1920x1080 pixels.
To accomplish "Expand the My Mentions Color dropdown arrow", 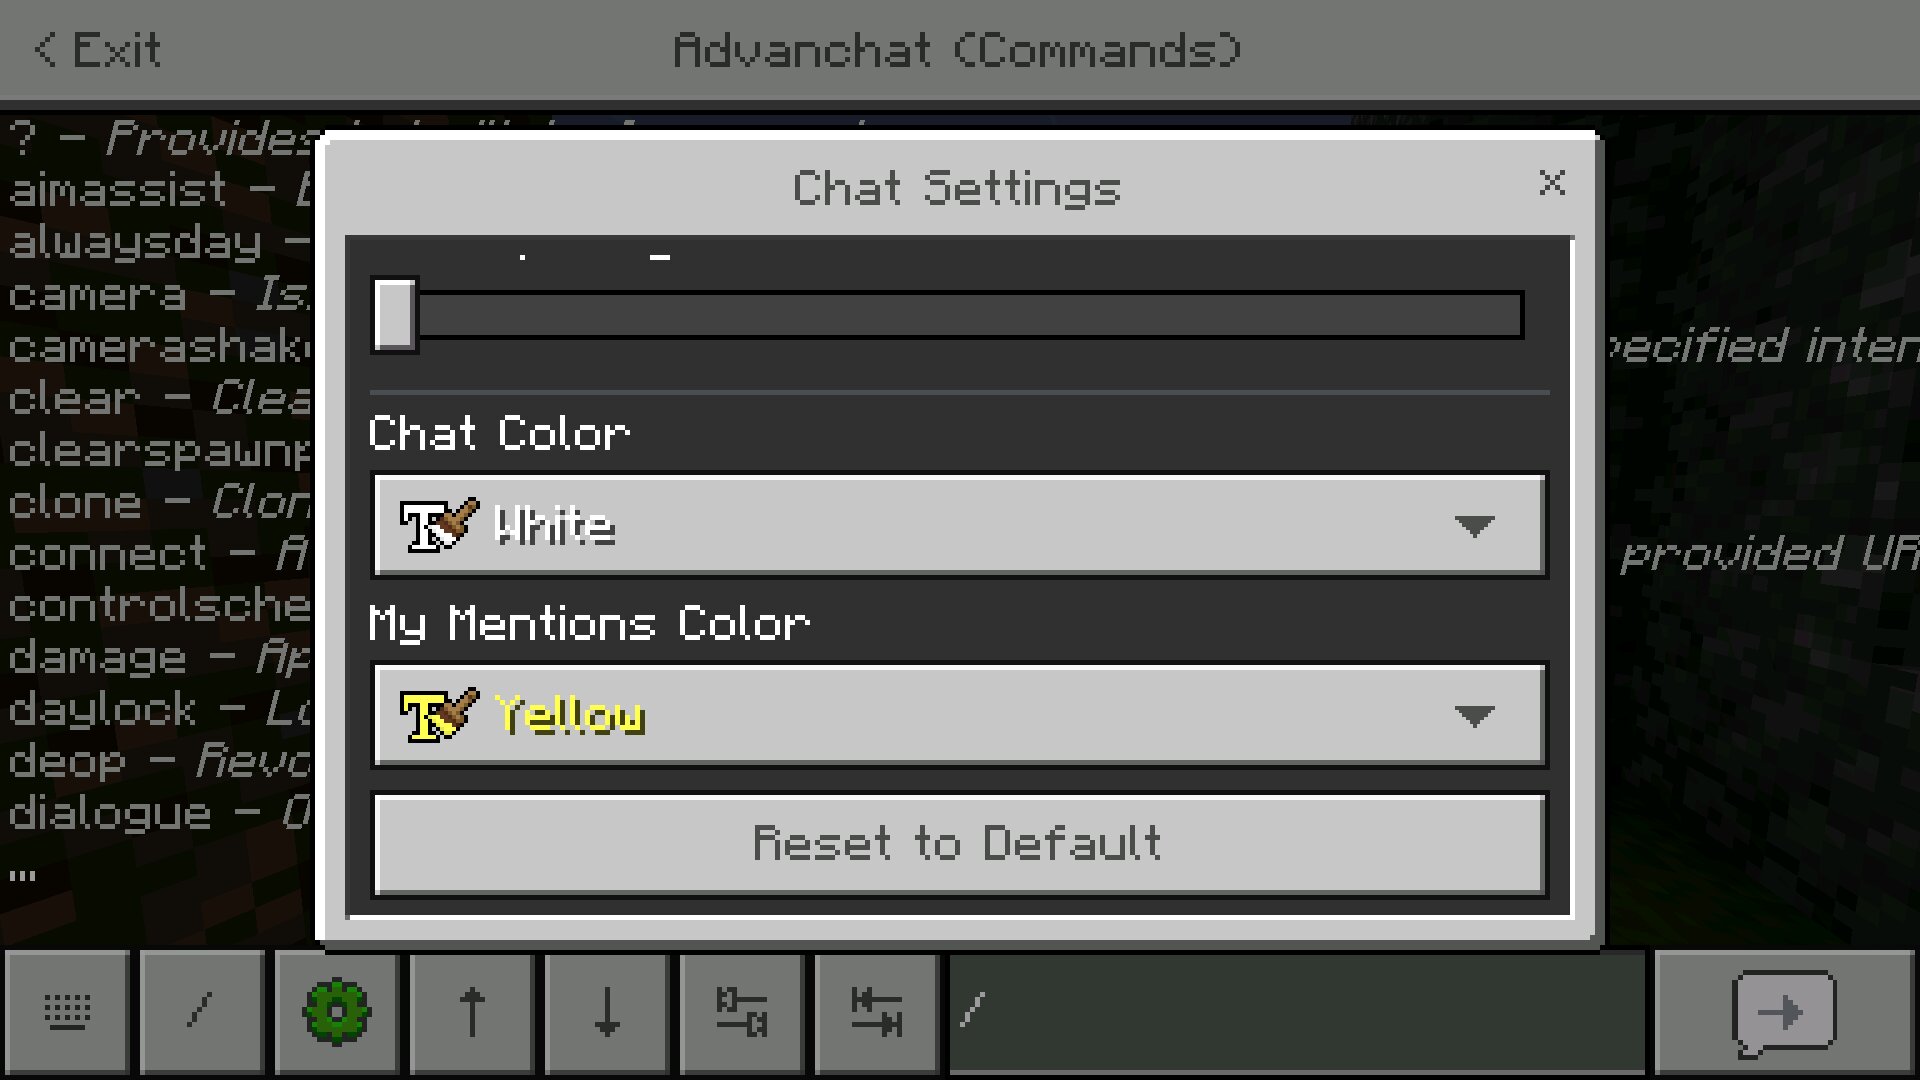I will click(1474, 716).
